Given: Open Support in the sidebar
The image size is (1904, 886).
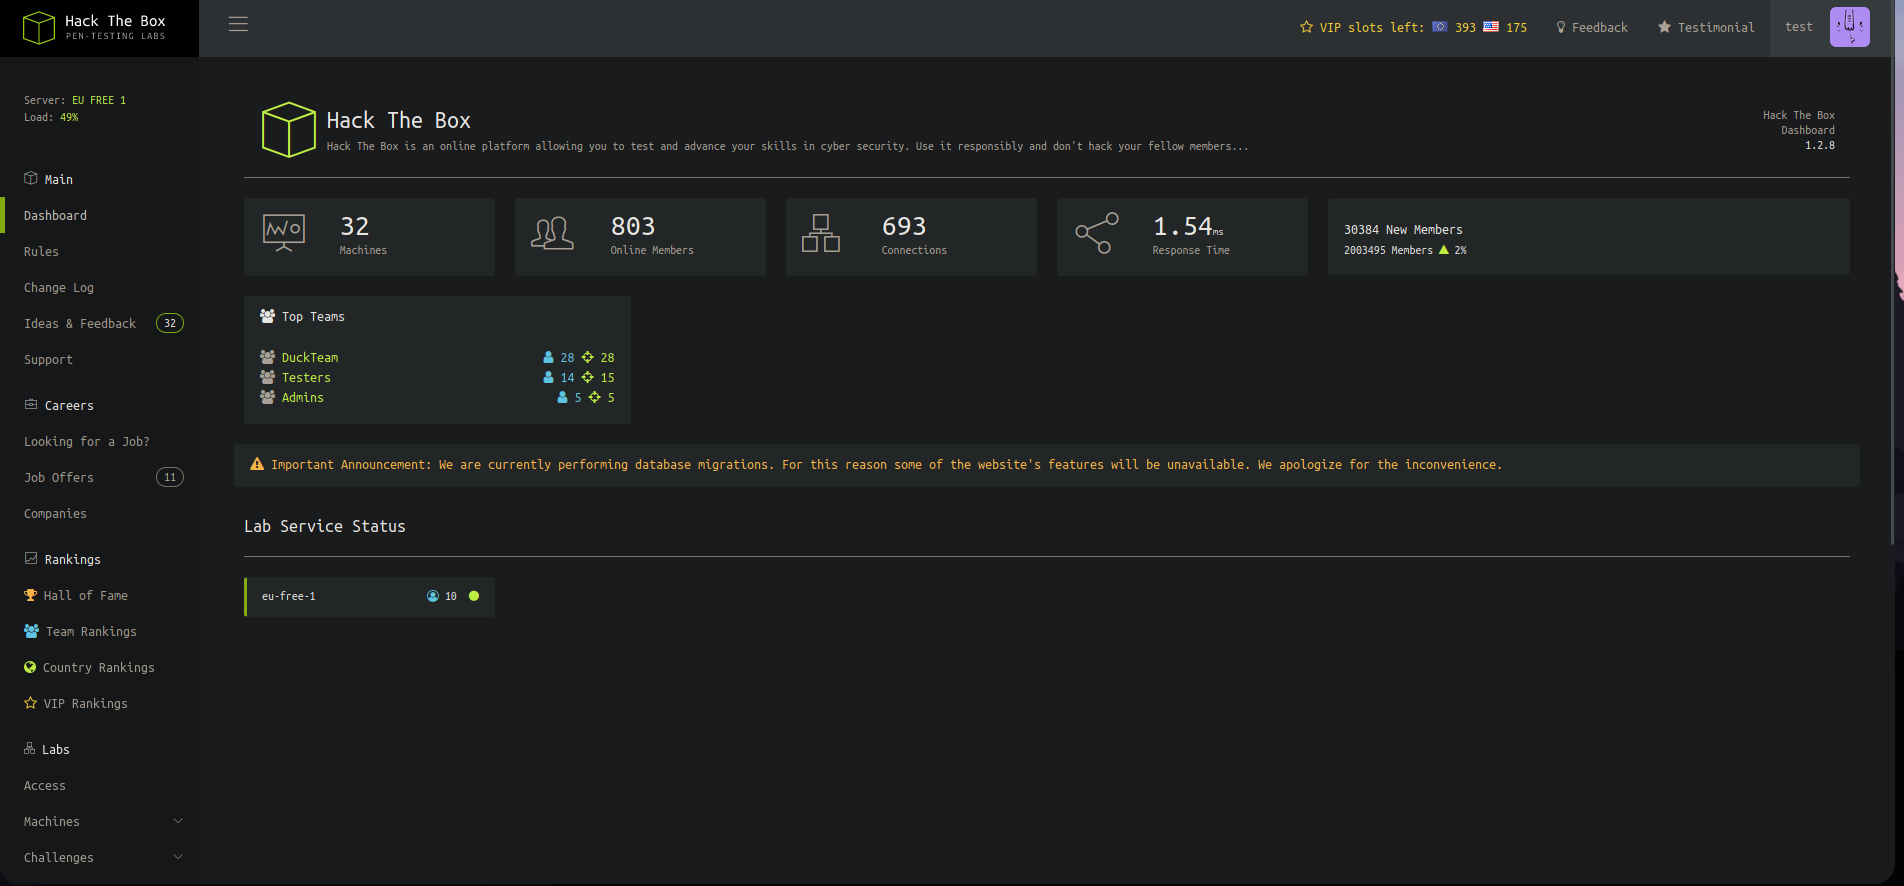Looking at the screenshot, I should click(x=48, y=359).
